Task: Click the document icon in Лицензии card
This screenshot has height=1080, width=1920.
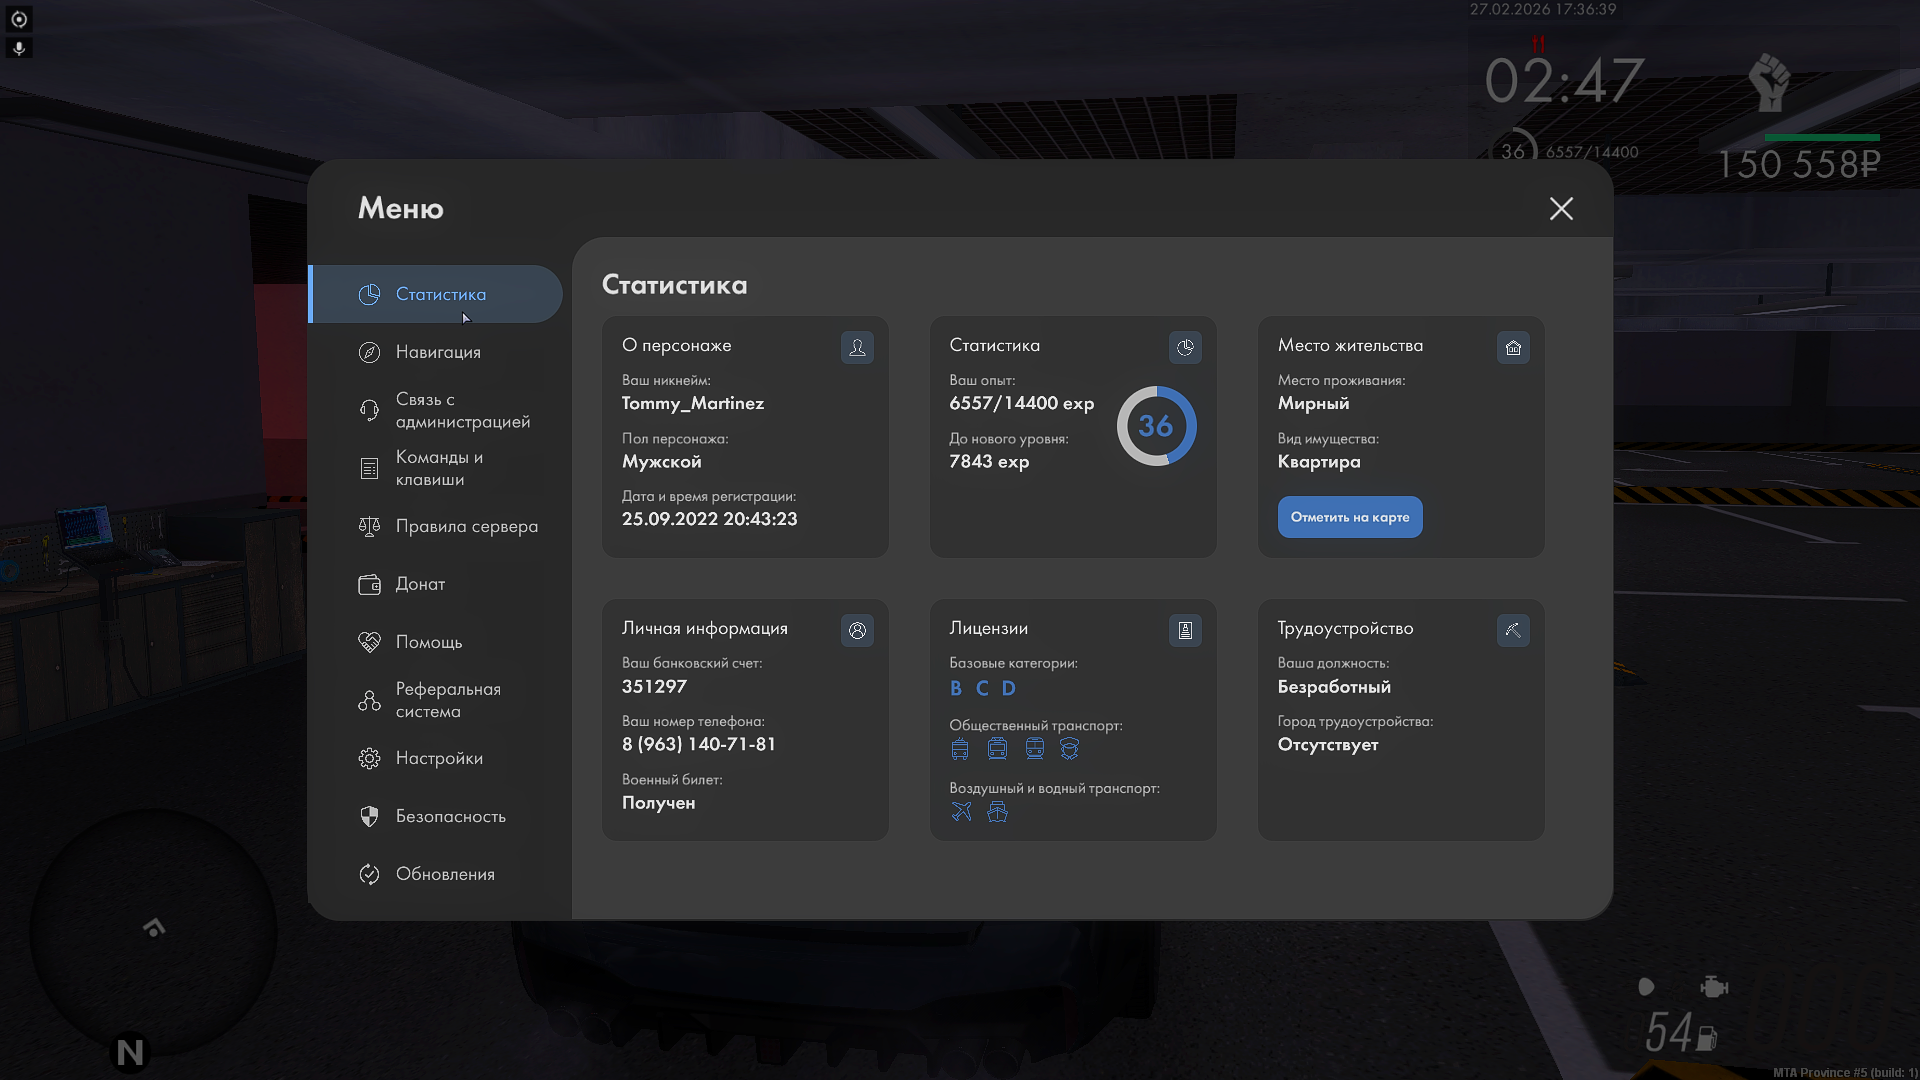Action: 1185,630
